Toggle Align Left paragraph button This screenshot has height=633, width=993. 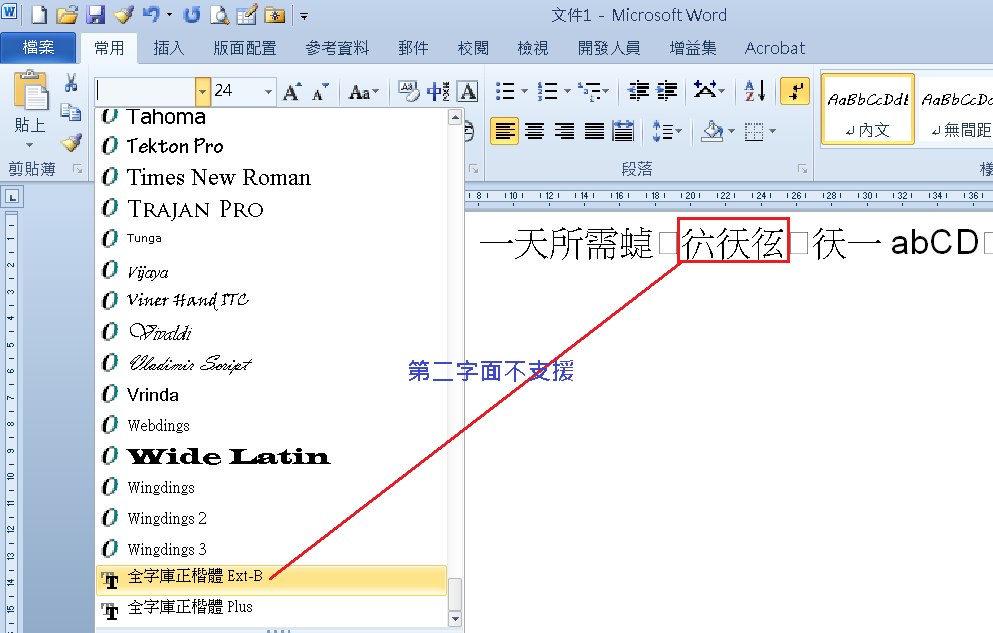tap(504, 131)
